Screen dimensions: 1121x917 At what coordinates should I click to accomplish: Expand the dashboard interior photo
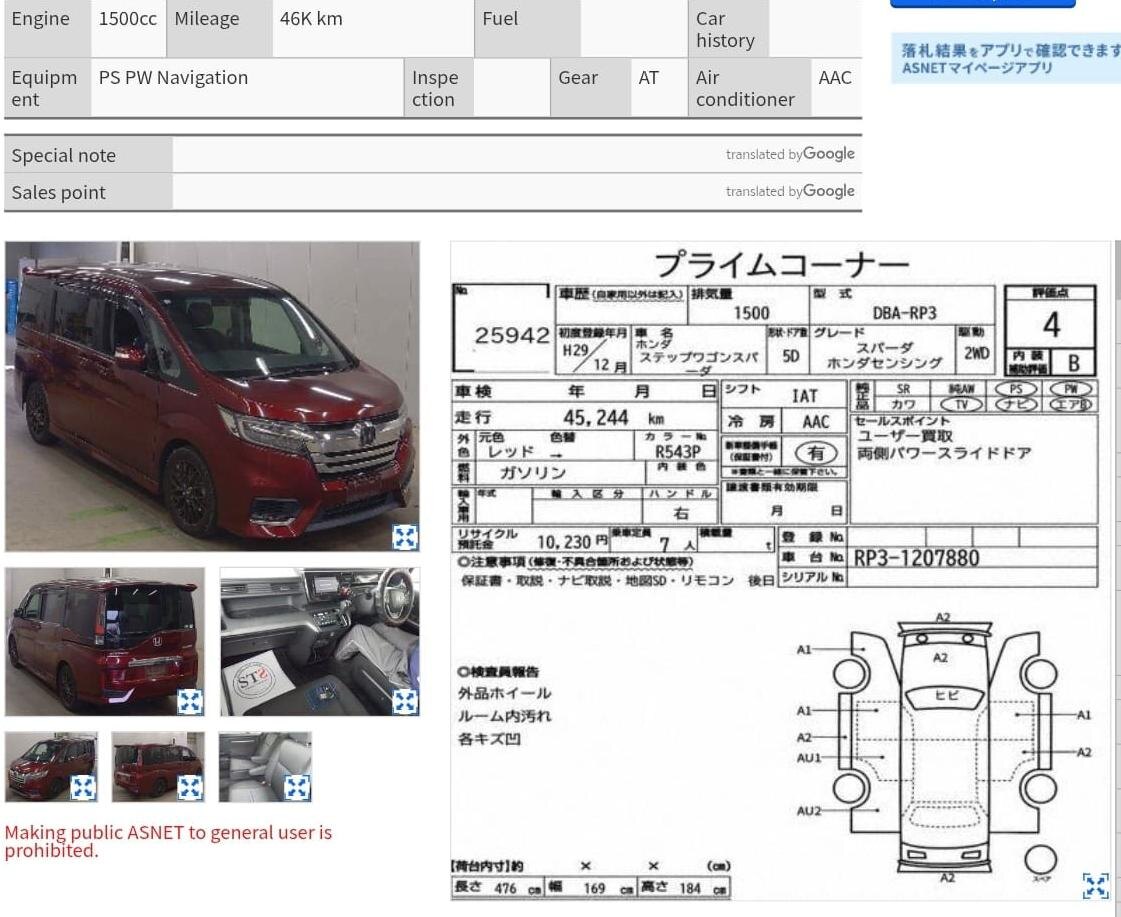pyautogui.click(x=405, y=702)
